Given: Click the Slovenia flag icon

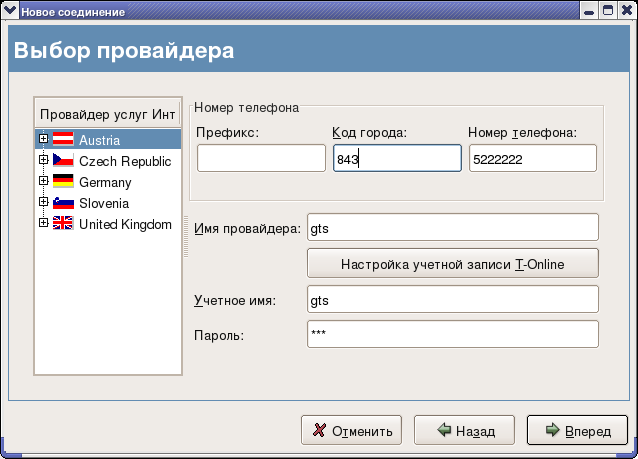Looking at the screenshot, I should point(63,202).
